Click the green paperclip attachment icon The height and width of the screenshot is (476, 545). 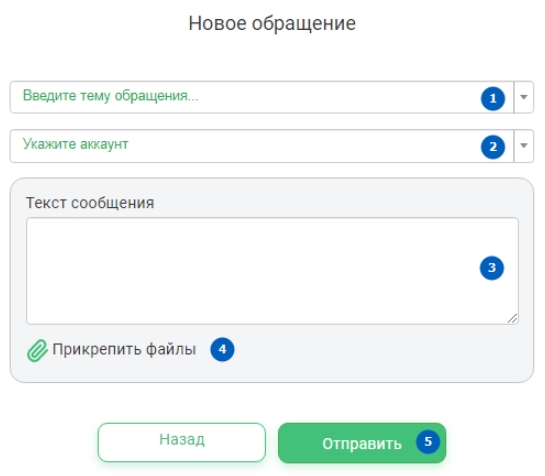coord(37,350)
